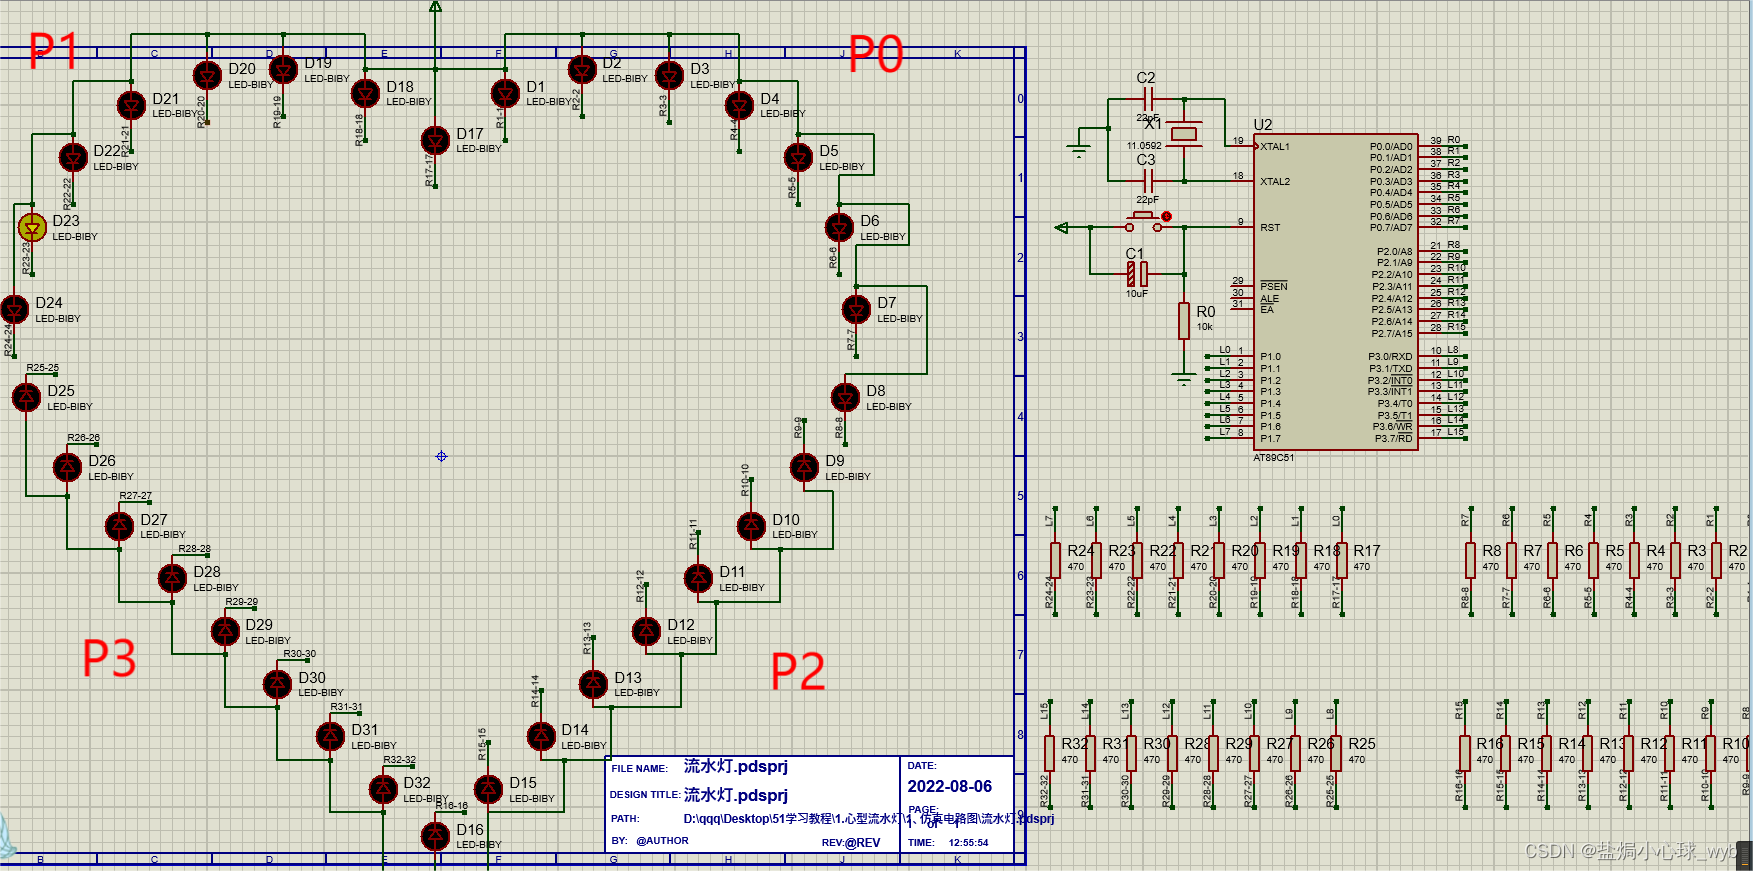Viewport: 1753px width, 871px height.
Task: Click the XTAL1 pin label on U2
Action: (1275, 146)
